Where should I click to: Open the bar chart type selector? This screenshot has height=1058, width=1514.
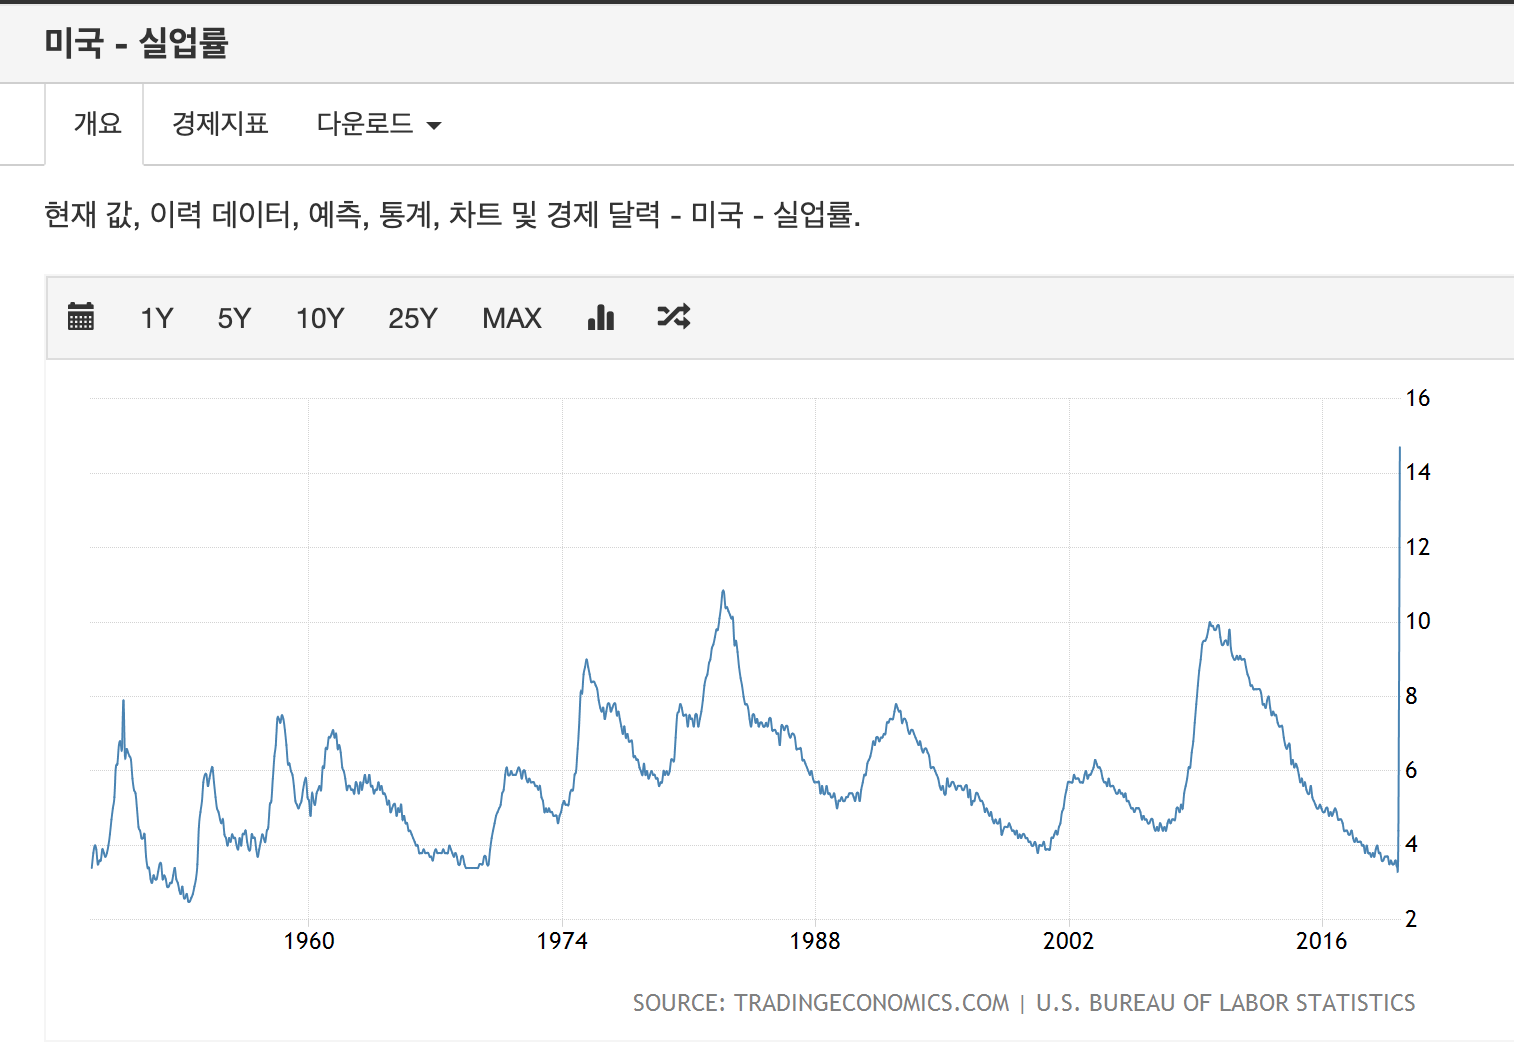pyautogui.click(x=601, y=317)
